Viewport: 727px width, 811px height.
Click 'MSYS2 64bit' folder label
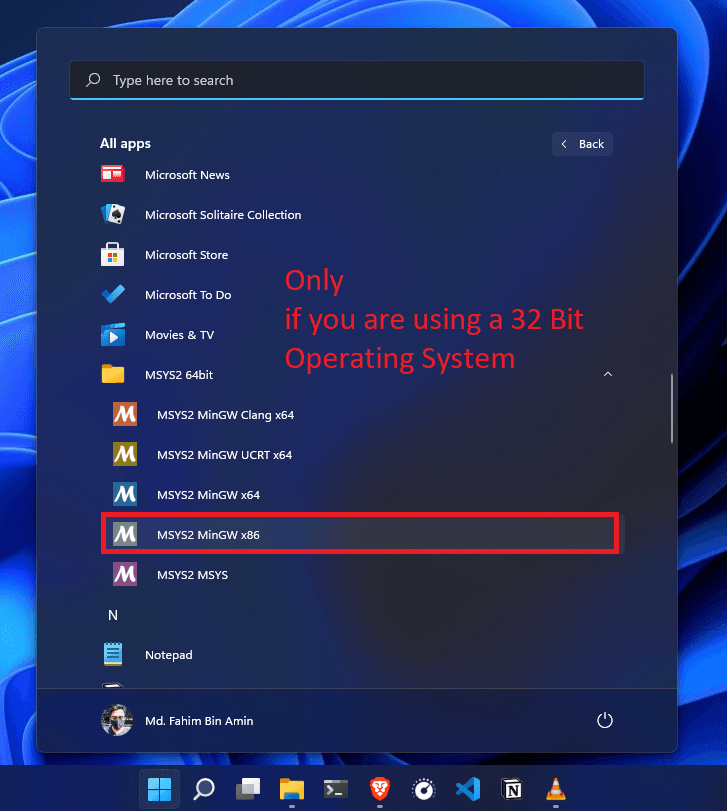pyautogui.click(x=179, y=374)
